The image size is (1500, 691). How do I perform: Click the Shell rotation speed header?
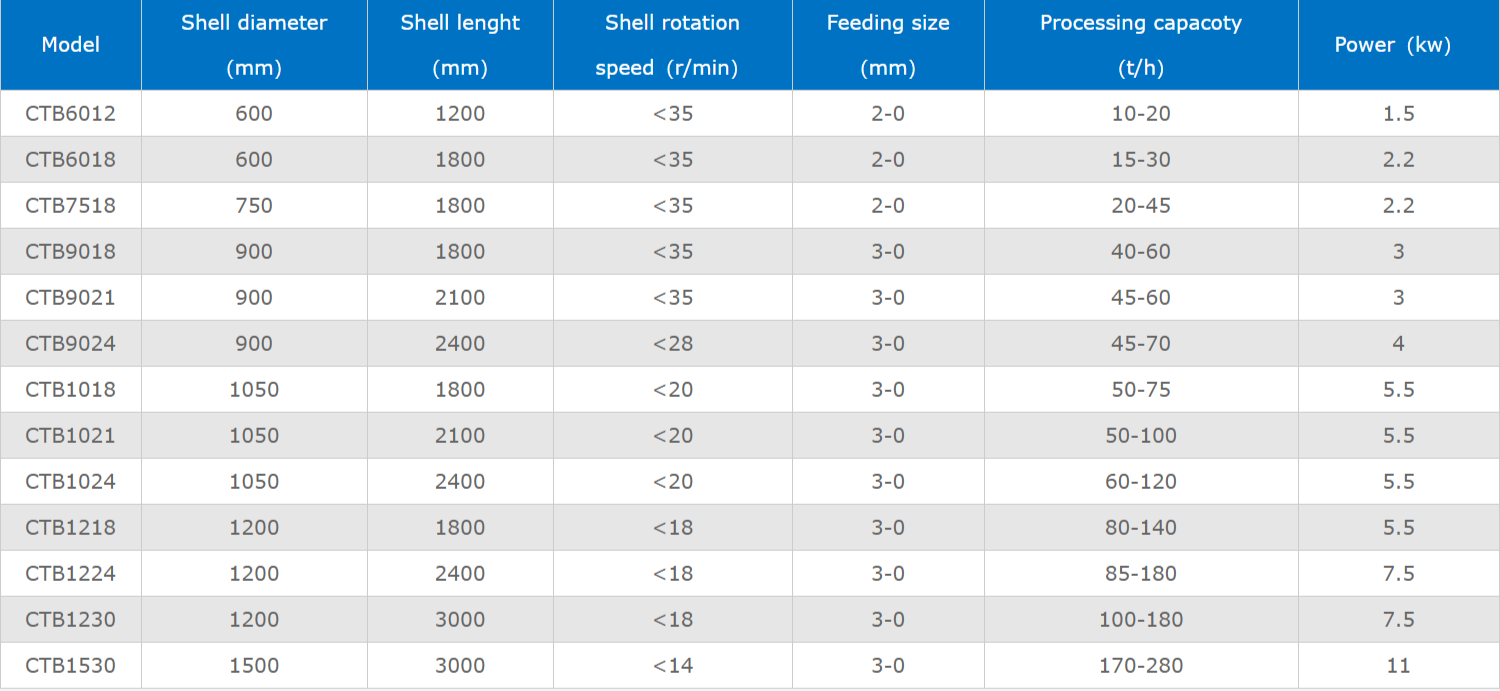[x=672, y=45]
